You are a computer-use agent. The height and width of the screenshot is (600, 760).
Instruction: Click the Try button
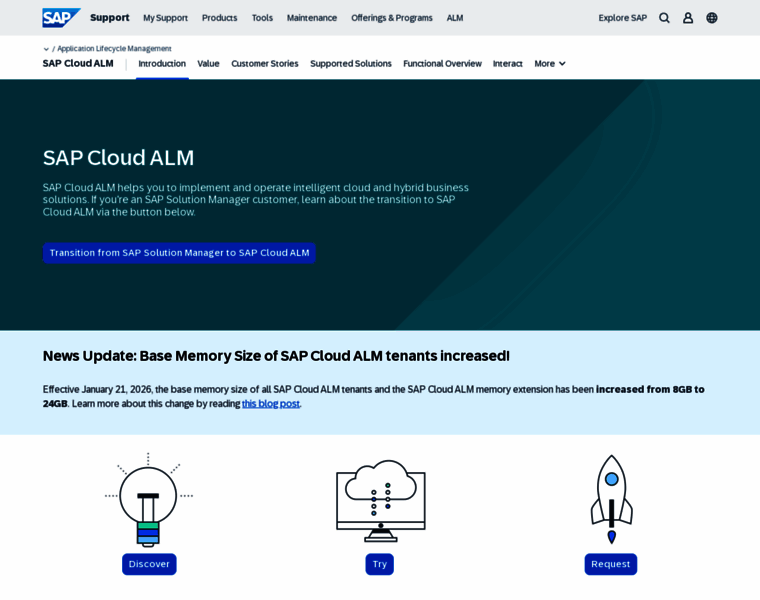380,564
